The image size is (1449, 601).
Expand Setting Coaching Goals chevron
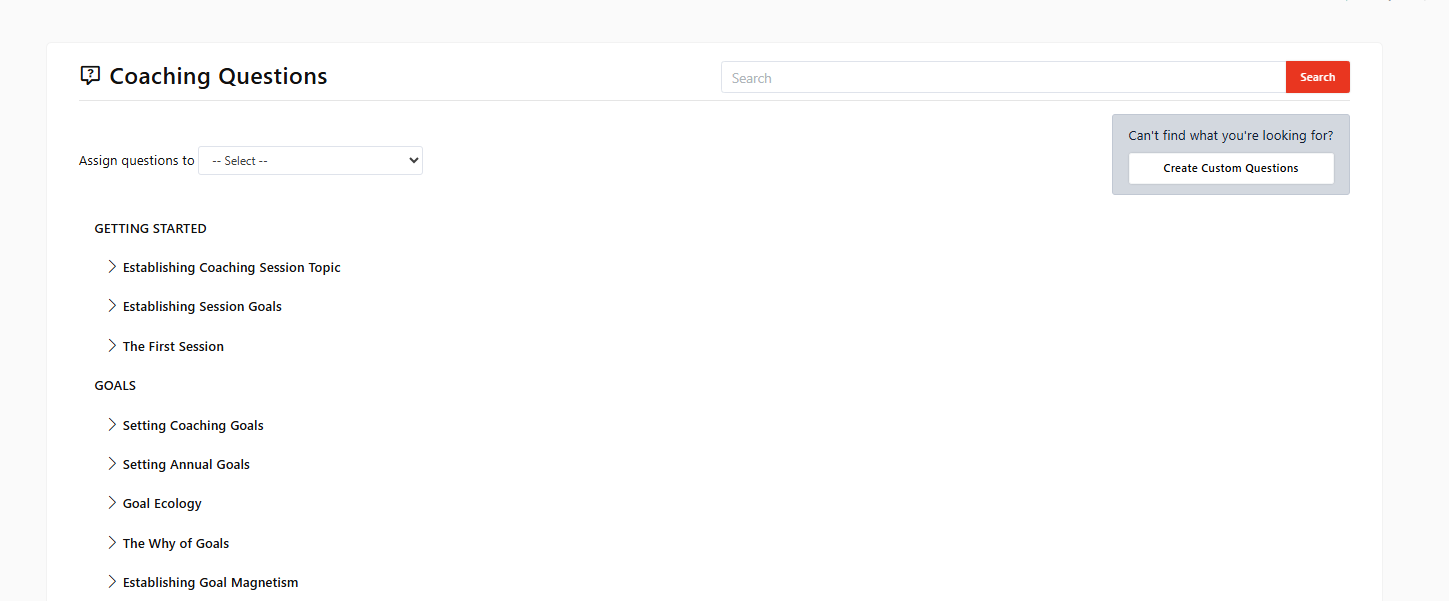click(x=112, y=425)
